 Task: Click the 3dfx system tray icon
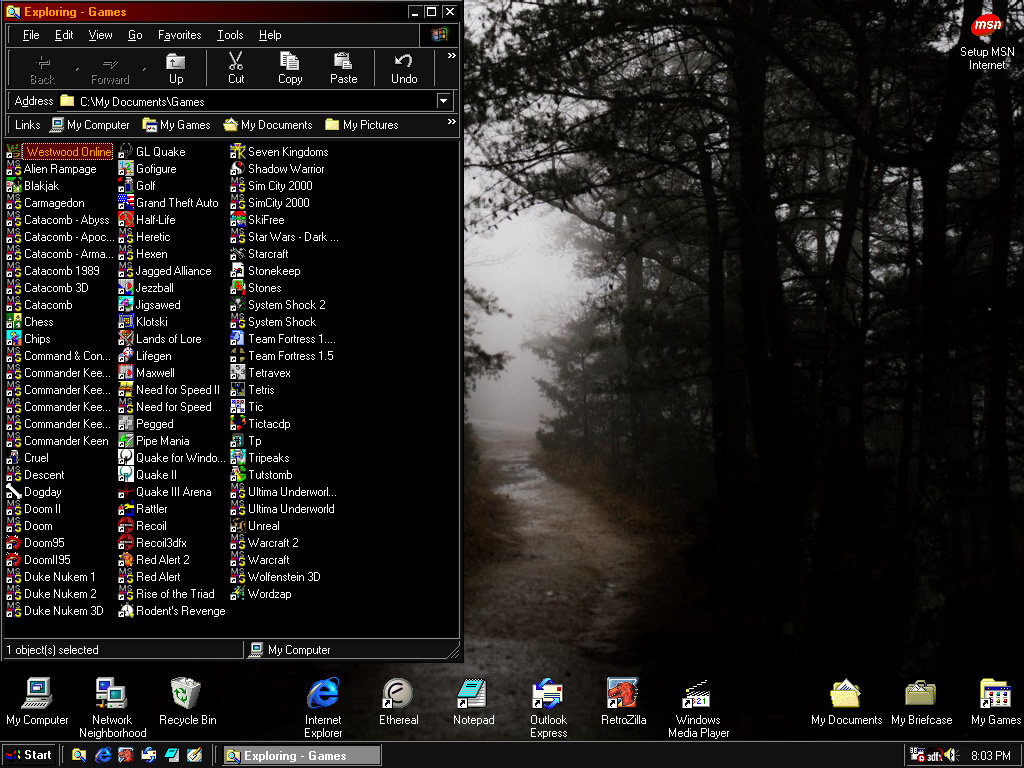point(934,756)
